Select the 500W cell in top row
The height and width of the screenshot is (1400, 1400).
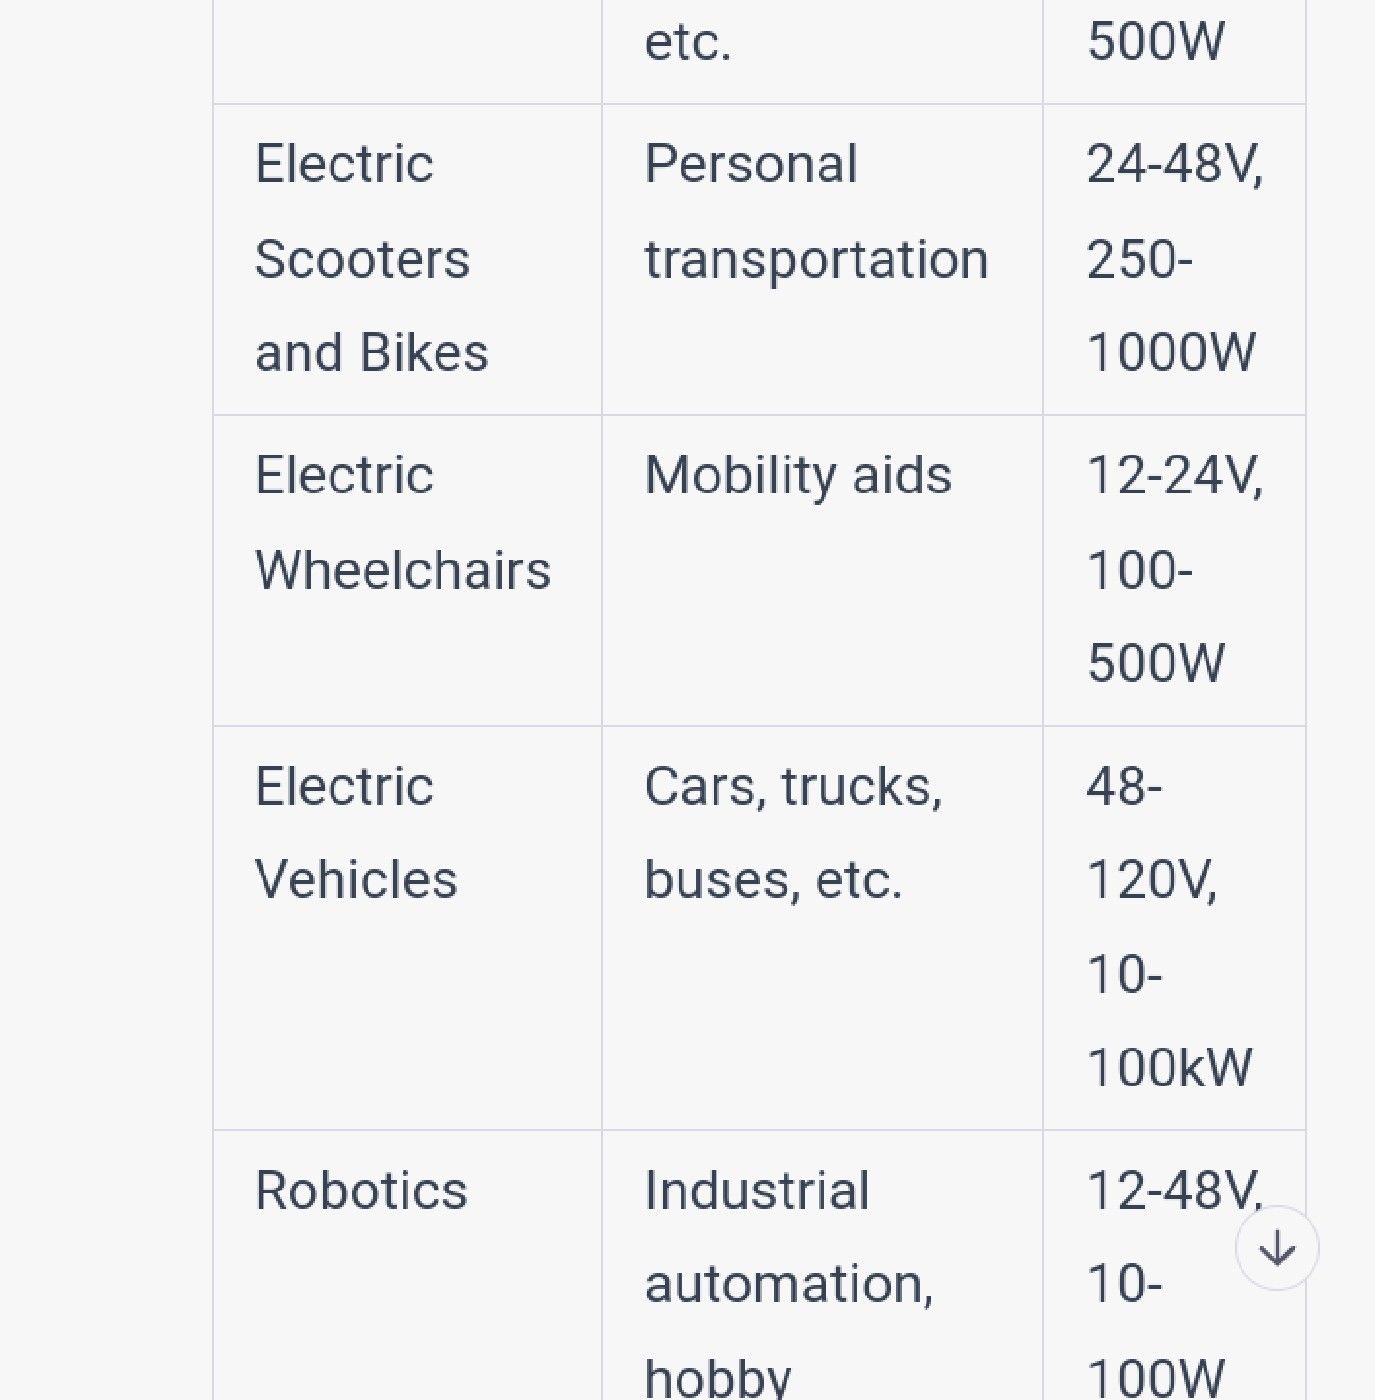point(1174,52)
